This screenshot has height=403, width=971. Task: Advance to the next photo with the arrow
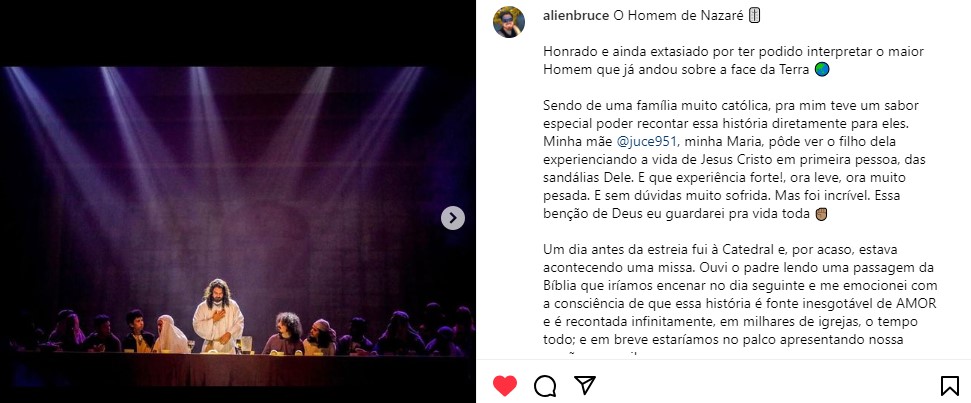(x=453, y=218)
